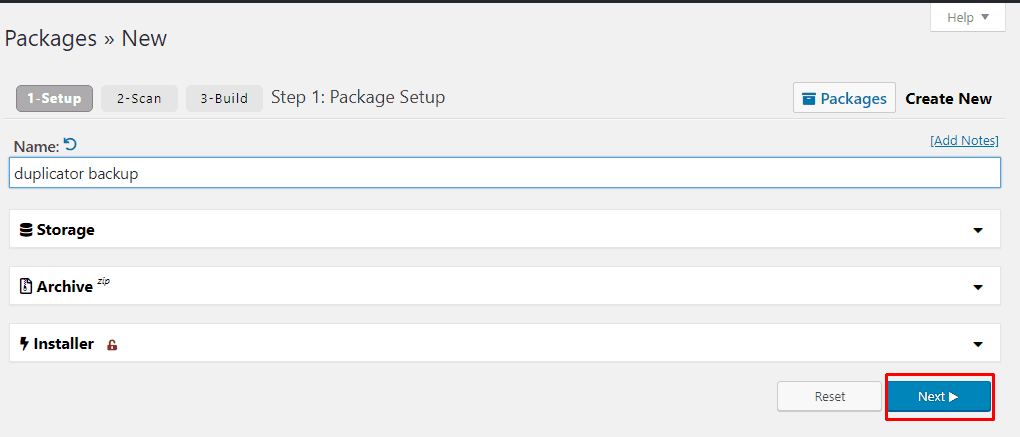Switch to the 2-Scan step tab
1020x437 pixels.
[x=139, y=99]
